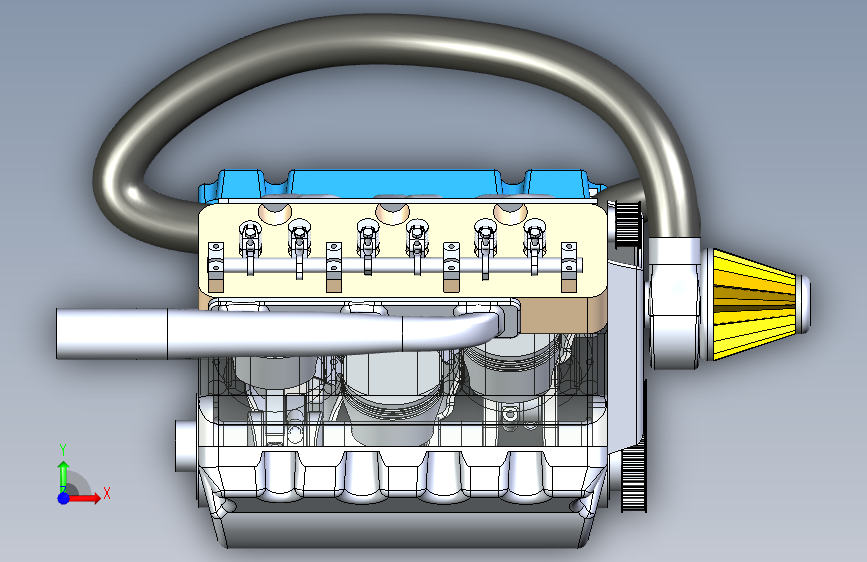Click the green Y axis arrow of triad
The height and width of the screenshot is (562, 867).
[63, 475]
